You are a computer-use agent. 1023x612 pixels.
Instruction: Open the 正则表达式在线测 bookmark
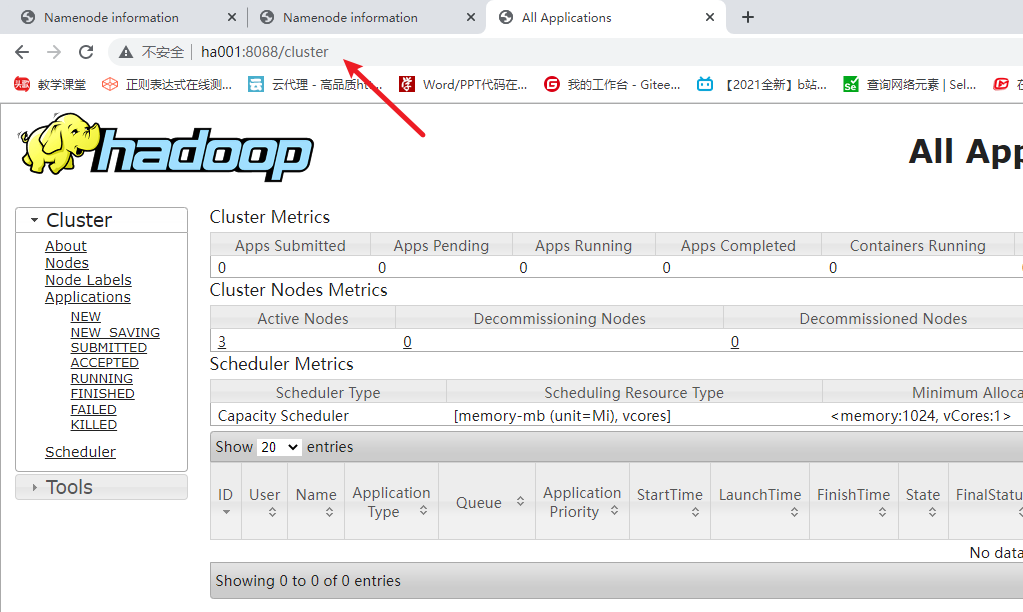pos(167,84)
